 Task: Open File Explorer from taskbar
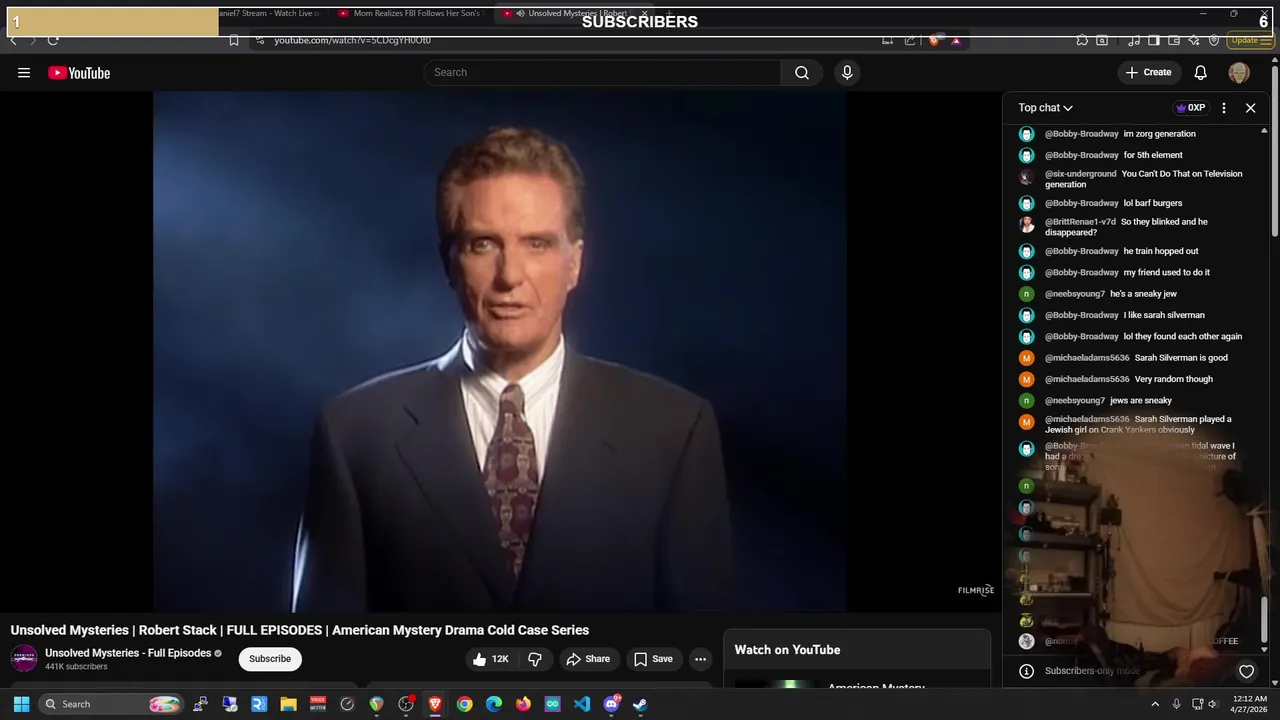click(289, 704)
